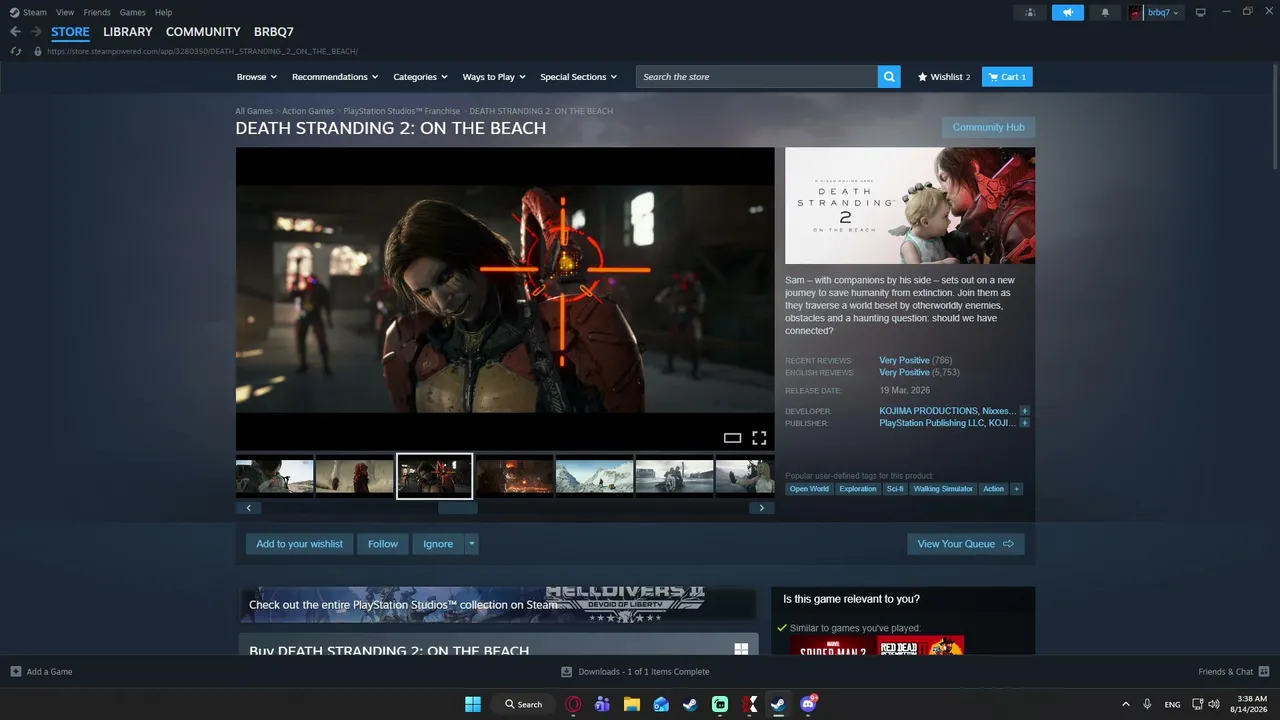This screenshot has height=720, width=1280.
Task: Click the magnifier search button in the store
Action: pyautogui.click(x=889, y=77)
